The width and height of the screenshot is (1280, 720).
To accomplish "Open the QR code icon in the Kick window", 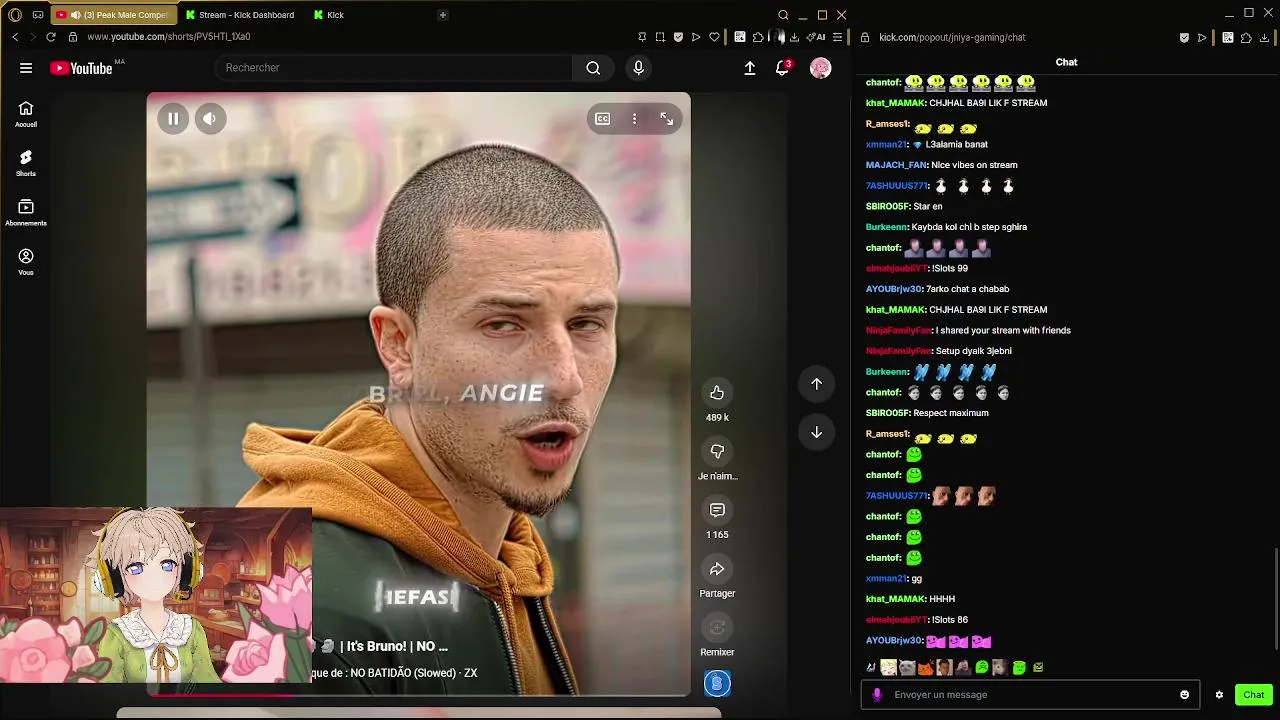I will pos(1228,38).
